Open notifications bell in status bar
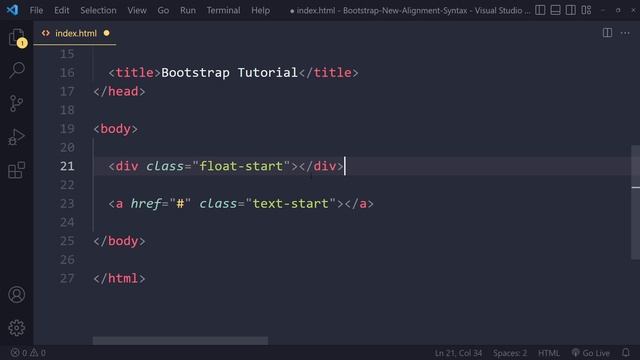 point(626,353)
